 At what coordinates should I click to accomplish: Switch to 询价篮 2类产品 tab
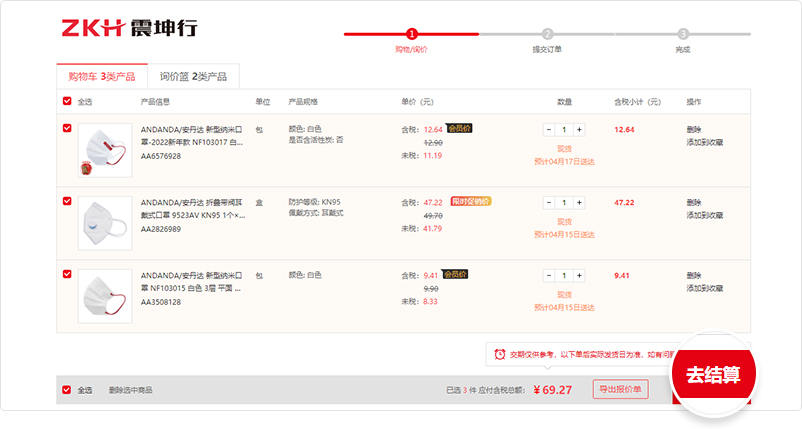coord(193,77)
